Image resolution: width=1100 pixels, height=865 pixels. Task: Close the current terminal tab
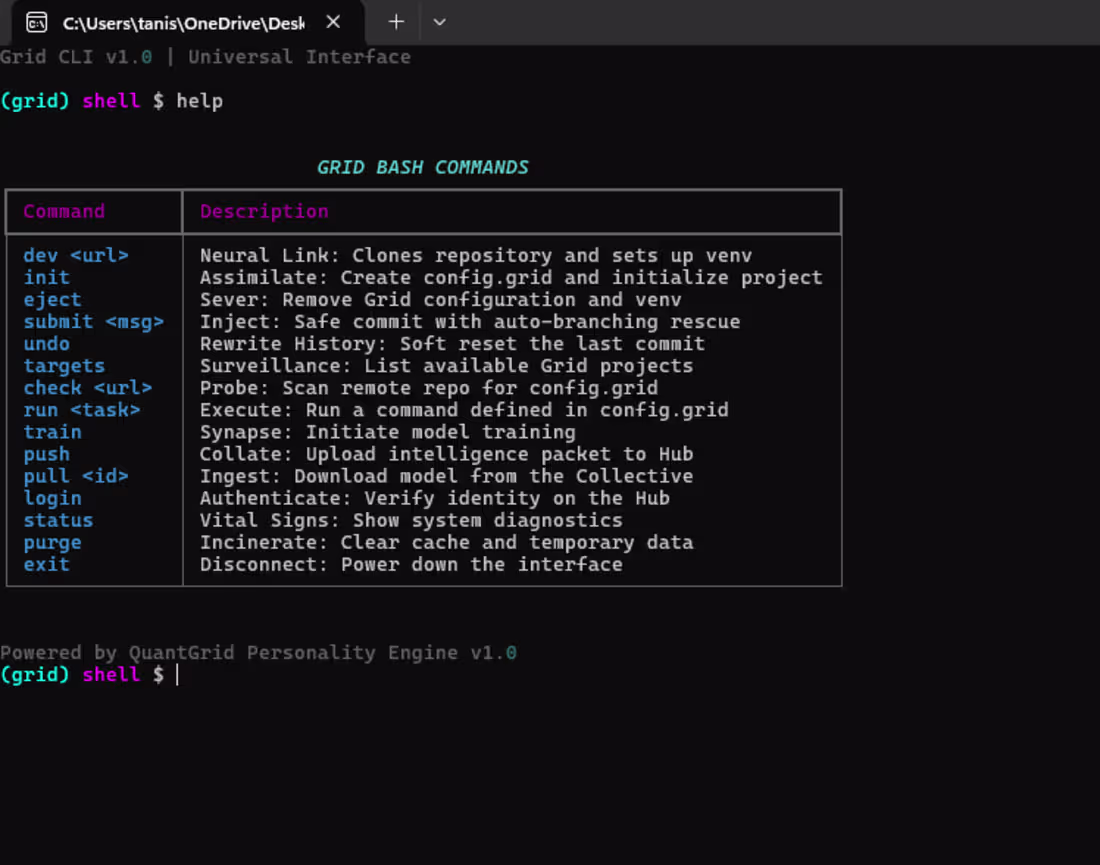click(x=333, y=22)
